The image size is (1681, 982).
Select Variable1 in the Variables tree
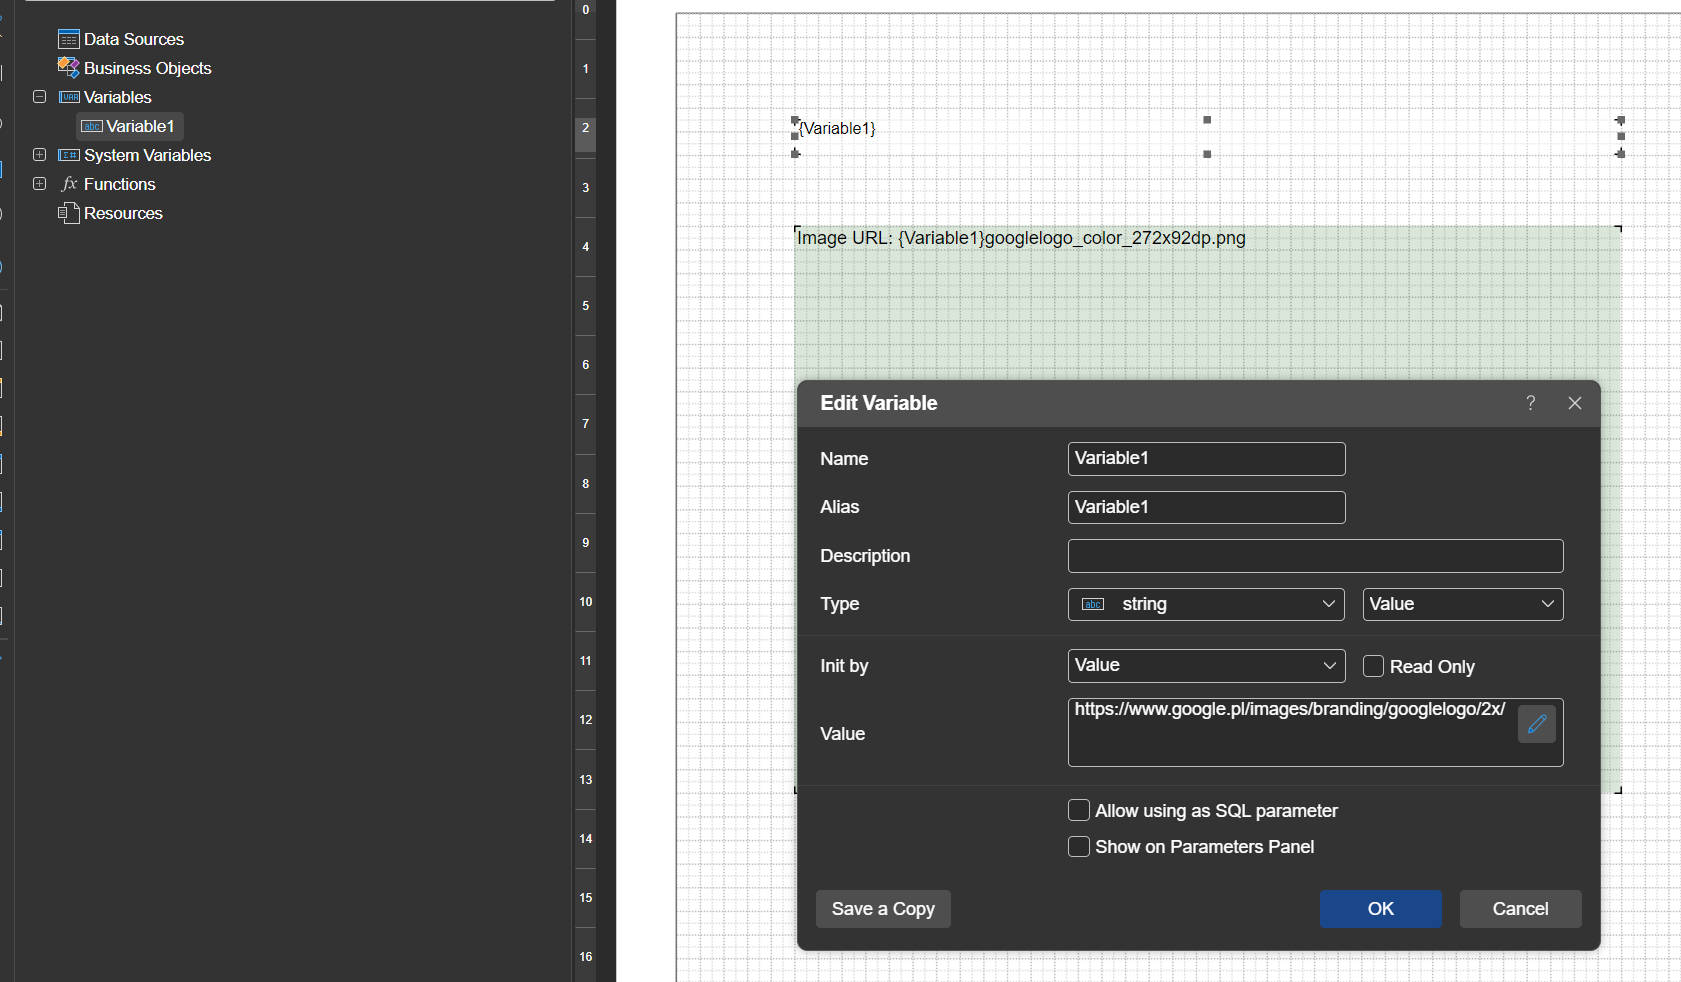click(x=130, y=126)
